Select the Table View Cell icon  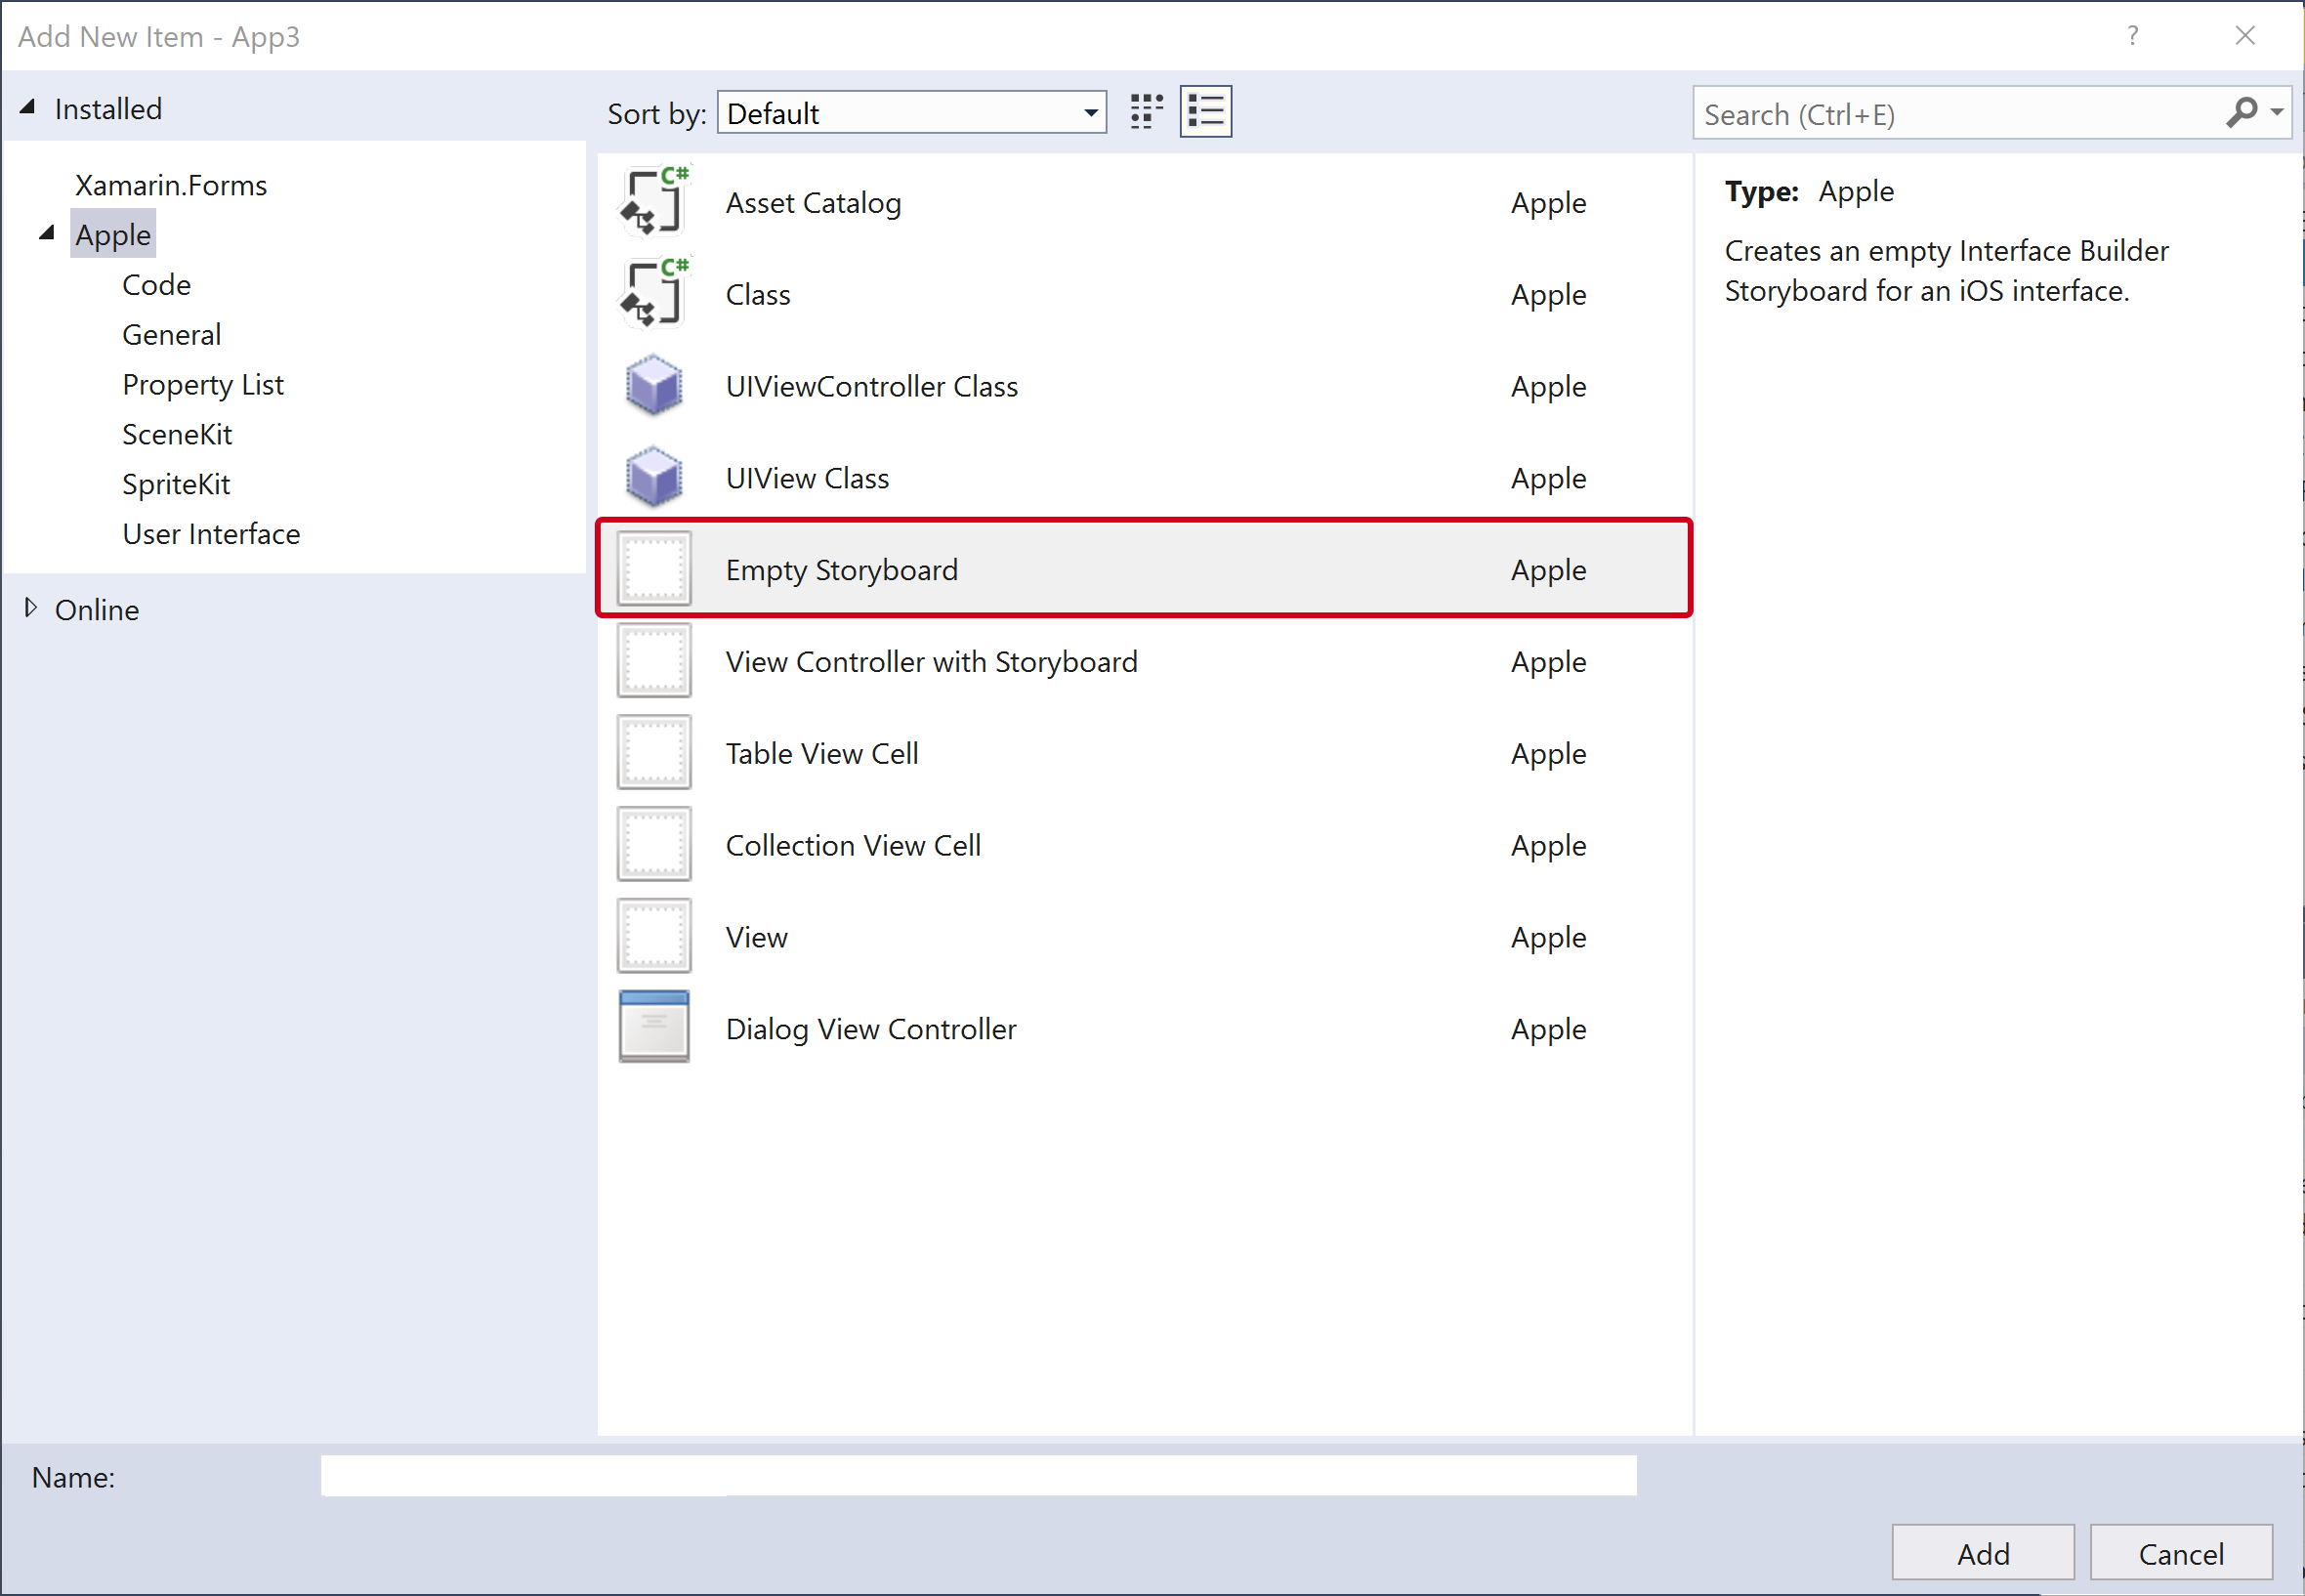coord(653,753)
